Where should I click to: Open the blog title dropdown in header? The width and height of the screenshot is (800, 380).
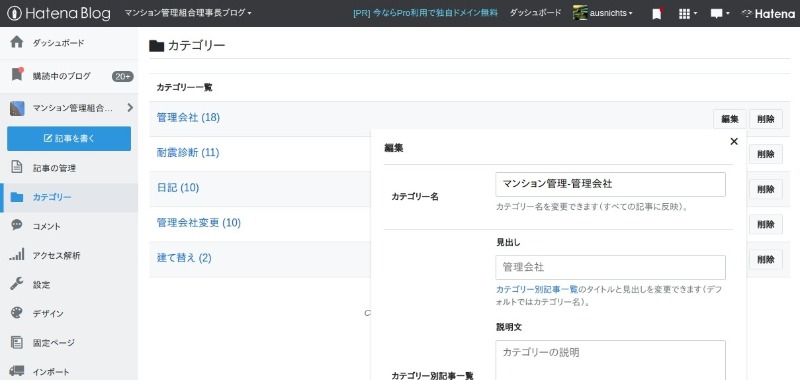coord(188,13)
